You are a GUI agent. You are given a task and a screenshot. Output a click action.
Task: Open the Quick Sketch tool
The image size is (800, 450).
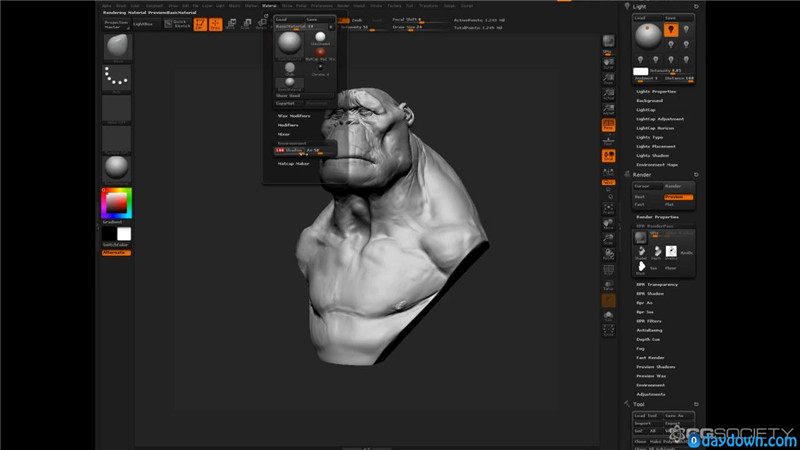pyautogui.click(x=177, y=23)
